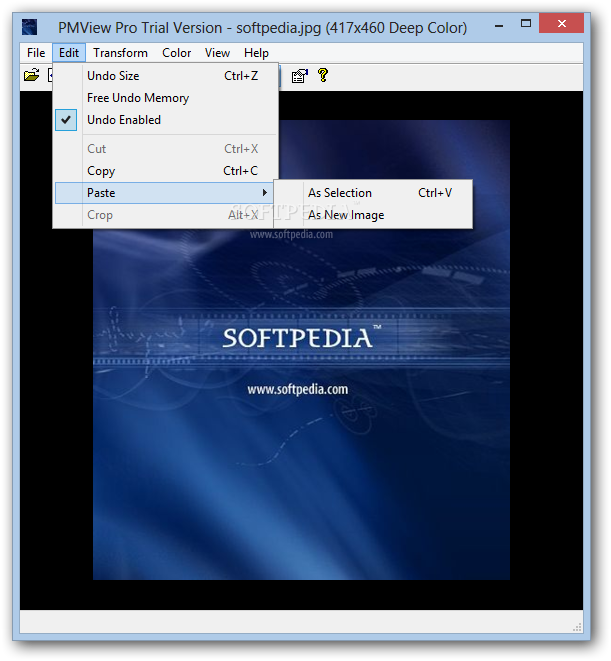Open the Color menu
This screenshot has width=611, height=661.
click(176, 53)
